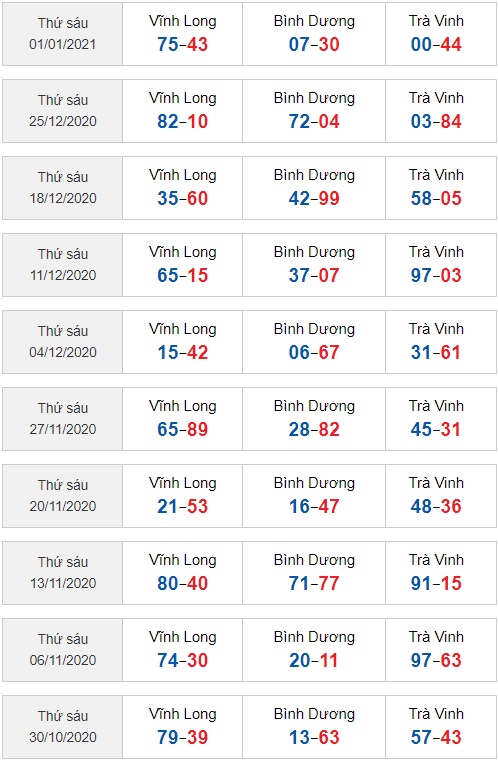
Task: Click the 27/11/2020 date cell
Action: (63, 419)
